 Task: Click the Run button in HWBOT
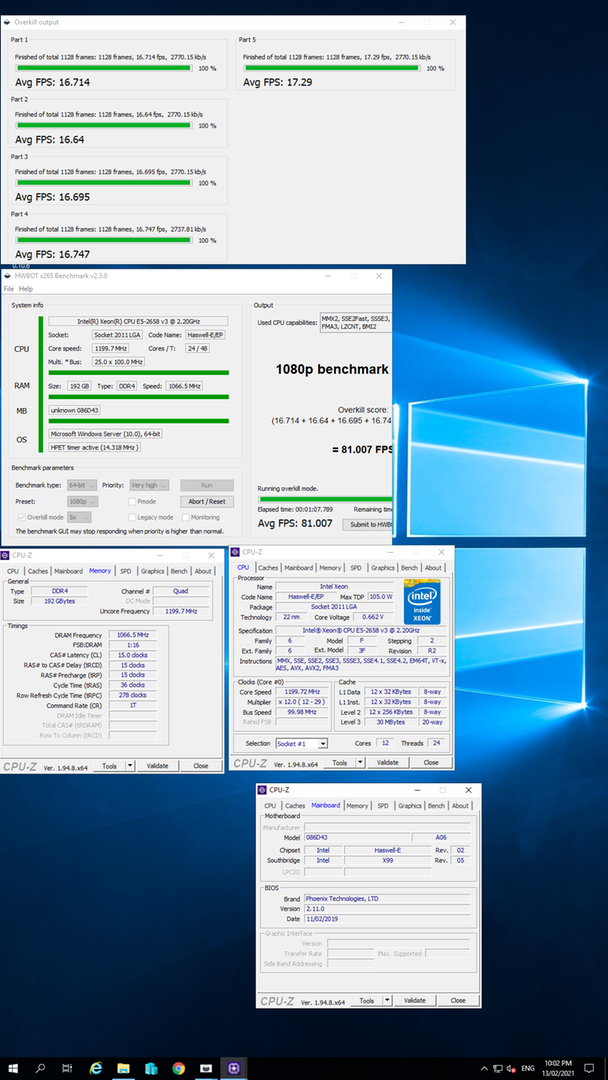[207, 485]
